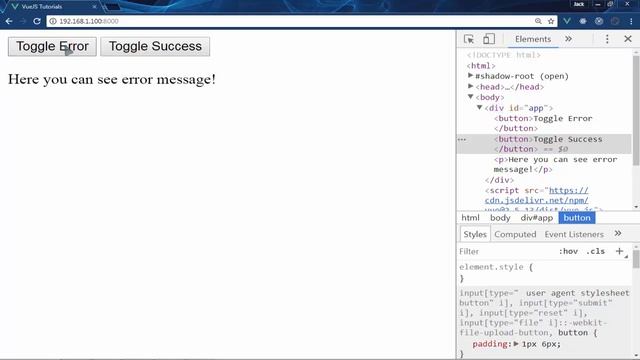Screen dimensions: 640x360
Task: Bookmark this page with the star icon
Action: 551,21
